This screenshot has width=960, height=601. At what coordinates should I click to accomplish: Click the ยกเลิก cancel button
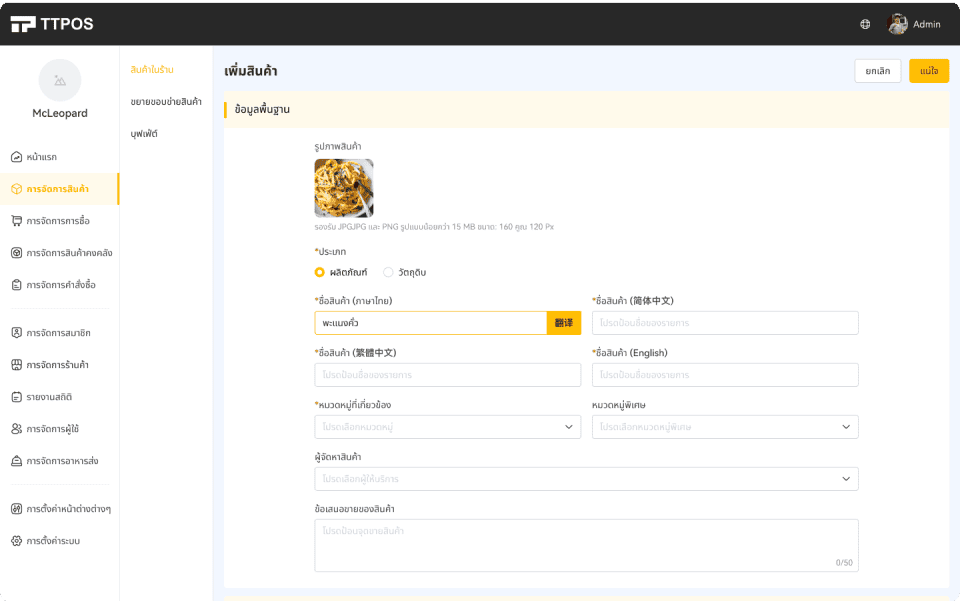click(877, 71)
